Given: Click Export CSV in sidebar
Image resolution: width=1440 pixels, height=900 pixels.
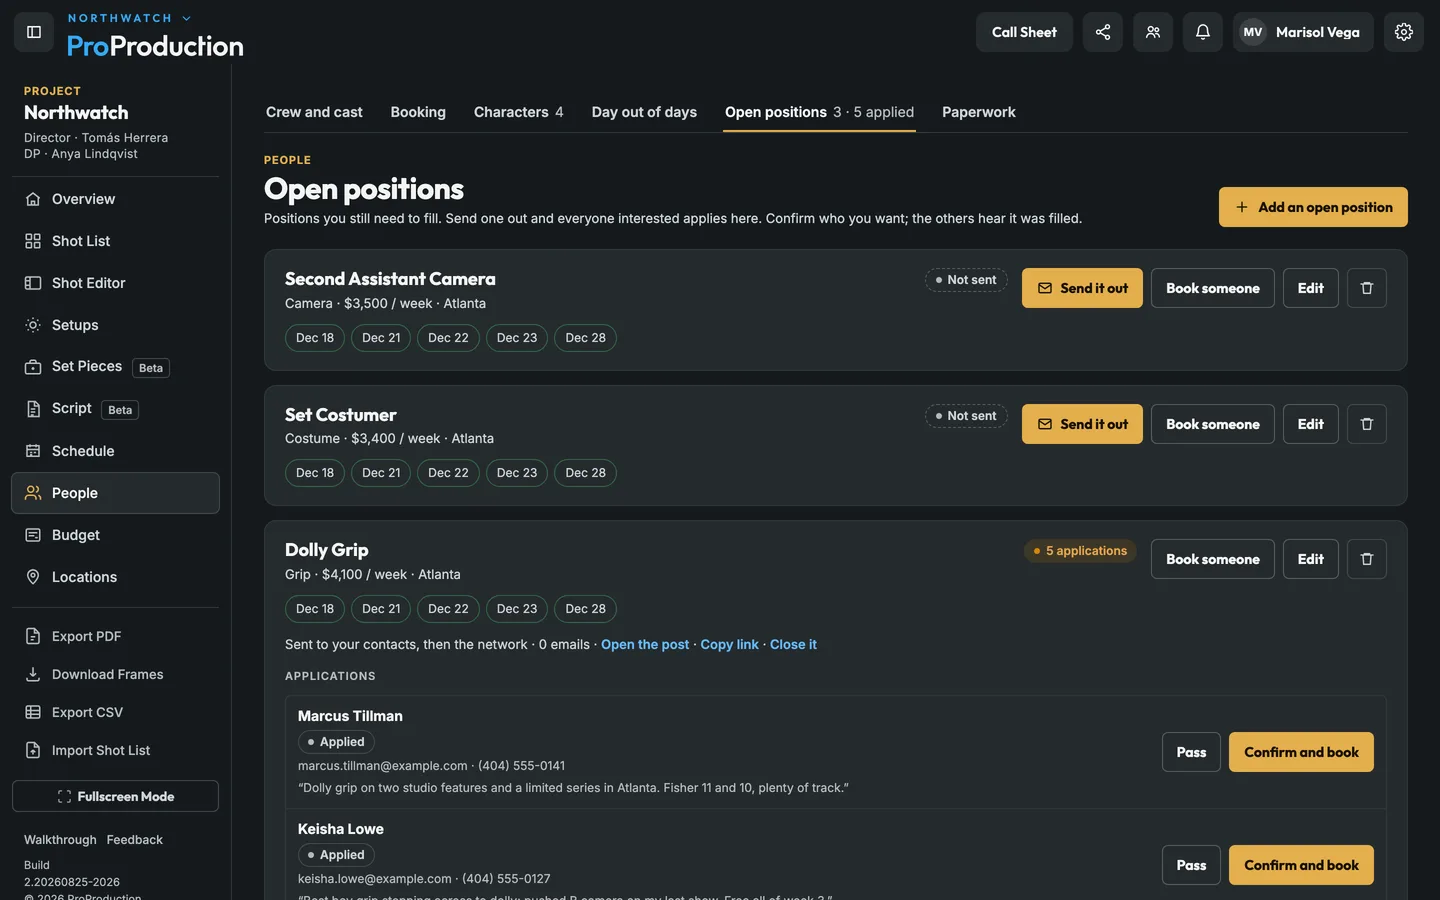Looking at the screenshot, I should (x=115, y=712).
